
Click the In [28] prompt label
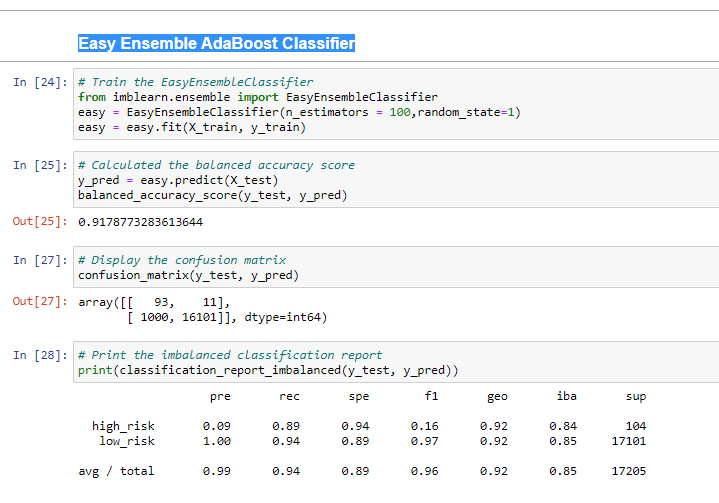(x=40, y=355)
